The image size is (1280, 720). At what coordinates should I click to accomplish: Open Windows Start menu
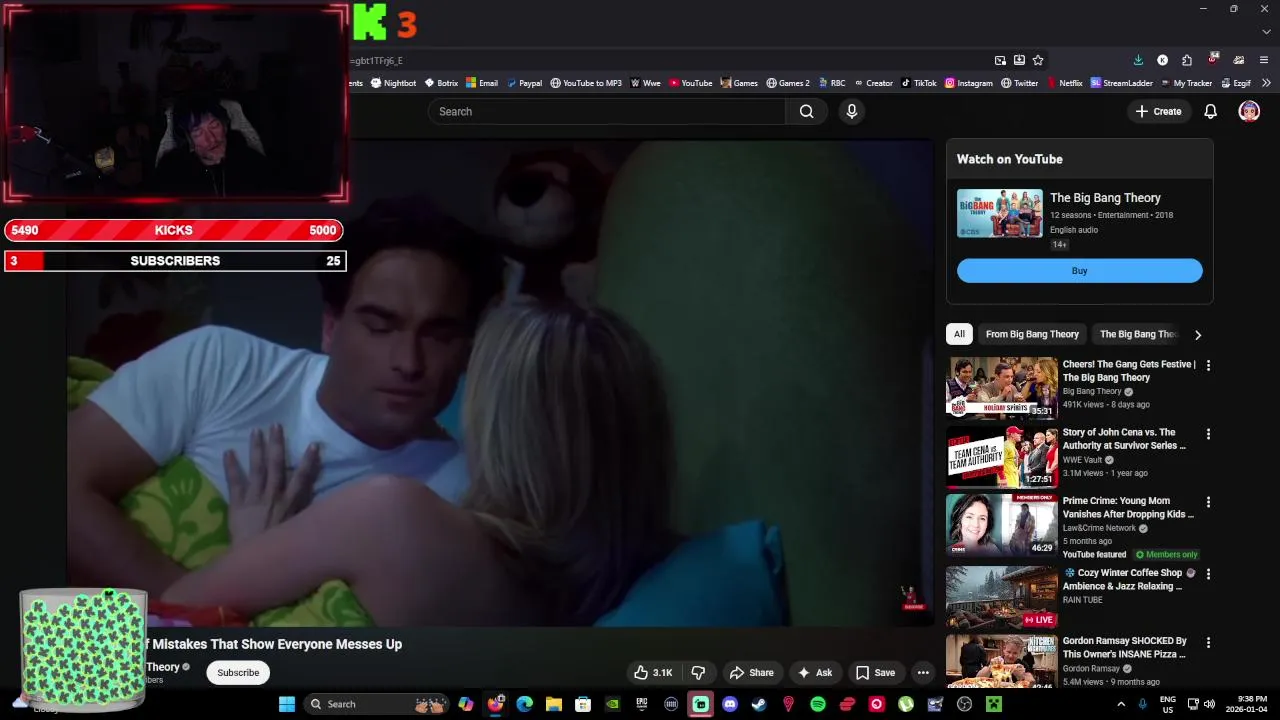pos(287,704)
